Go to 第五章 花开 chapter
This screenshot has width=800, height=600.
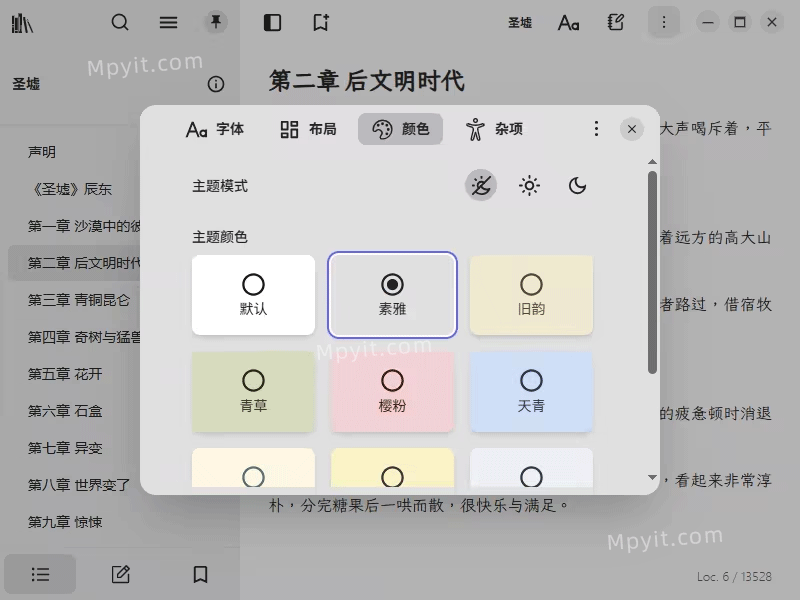point(65,374)
